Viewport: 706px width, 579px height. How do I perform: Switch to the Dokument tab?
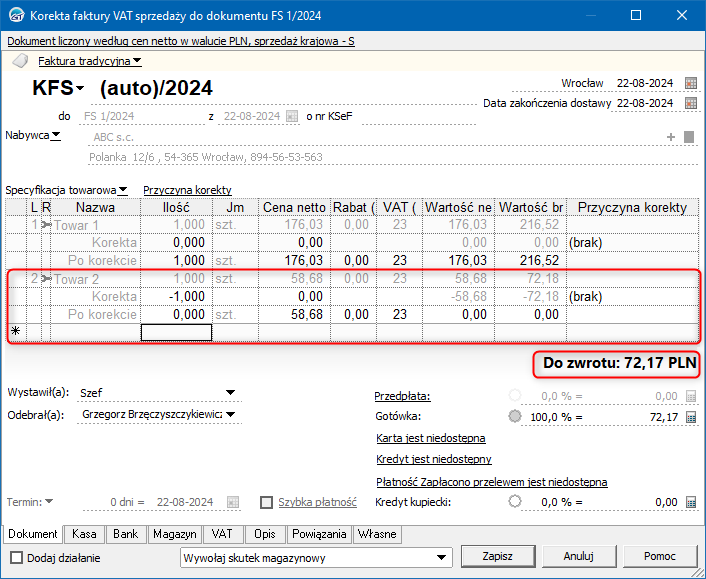point(33,534)
